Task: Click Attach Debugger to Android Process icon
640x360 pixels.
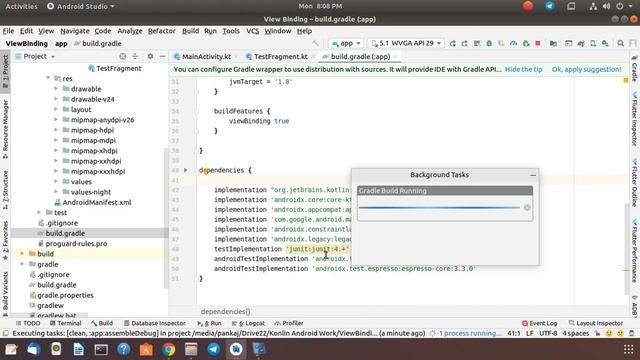Action: coord(526,43)
